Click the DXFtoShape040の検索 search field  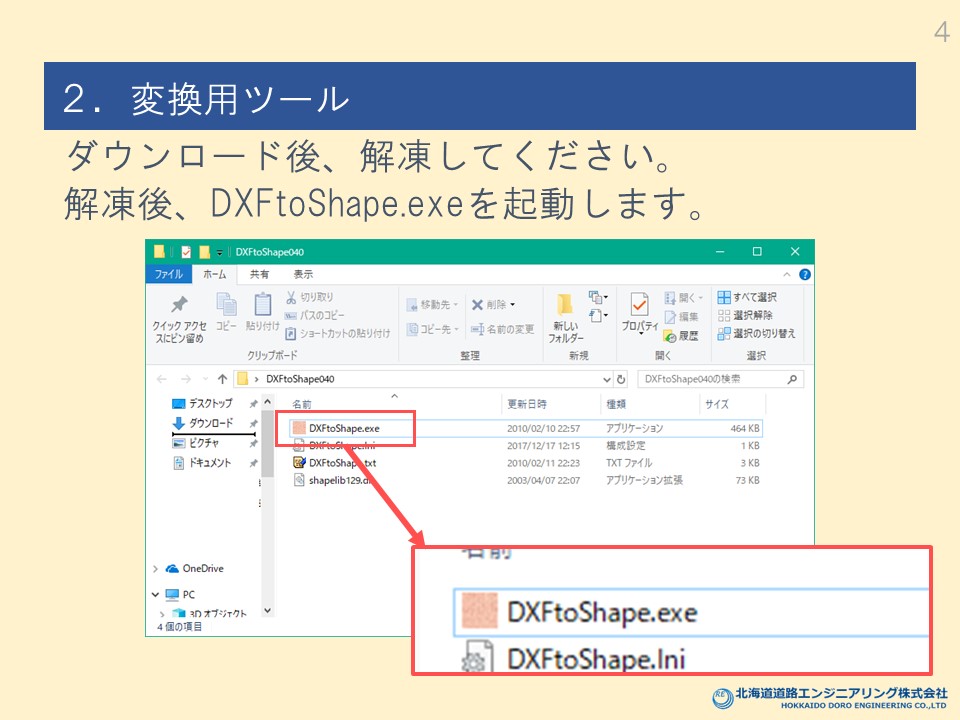click(712, 380)
